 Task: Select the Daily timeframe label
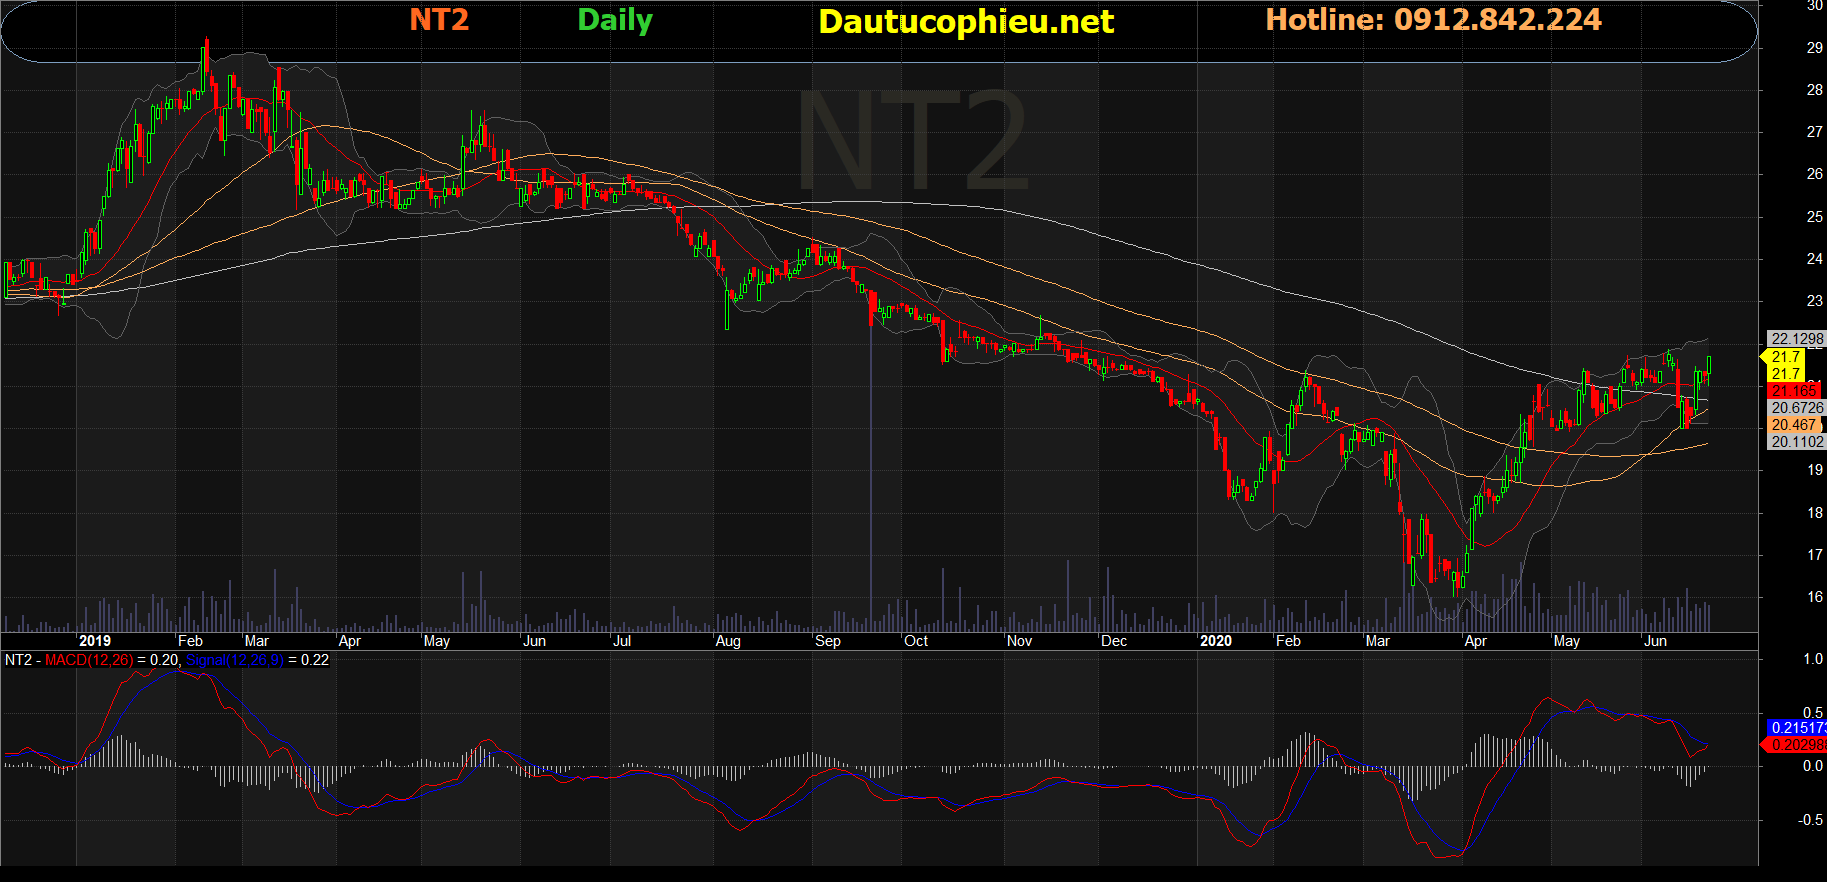(615, 20)
